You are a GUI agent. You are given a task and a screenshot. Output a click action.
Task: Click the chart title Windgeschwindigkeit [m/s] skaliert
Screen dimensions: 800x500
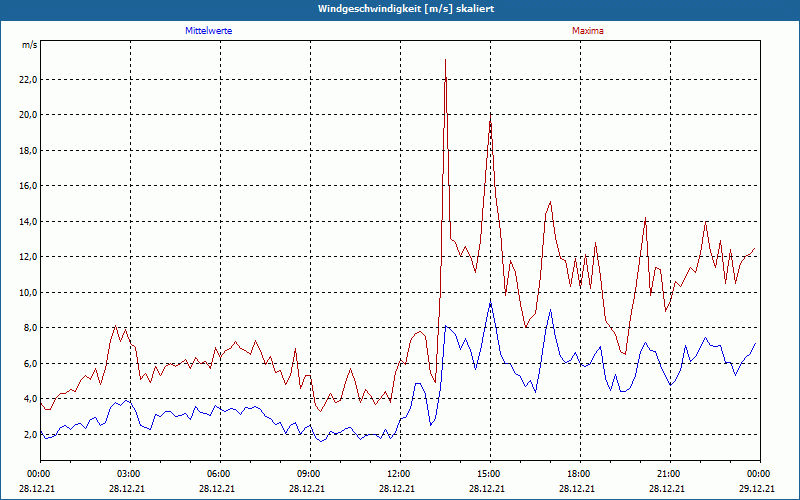[406, 9]
